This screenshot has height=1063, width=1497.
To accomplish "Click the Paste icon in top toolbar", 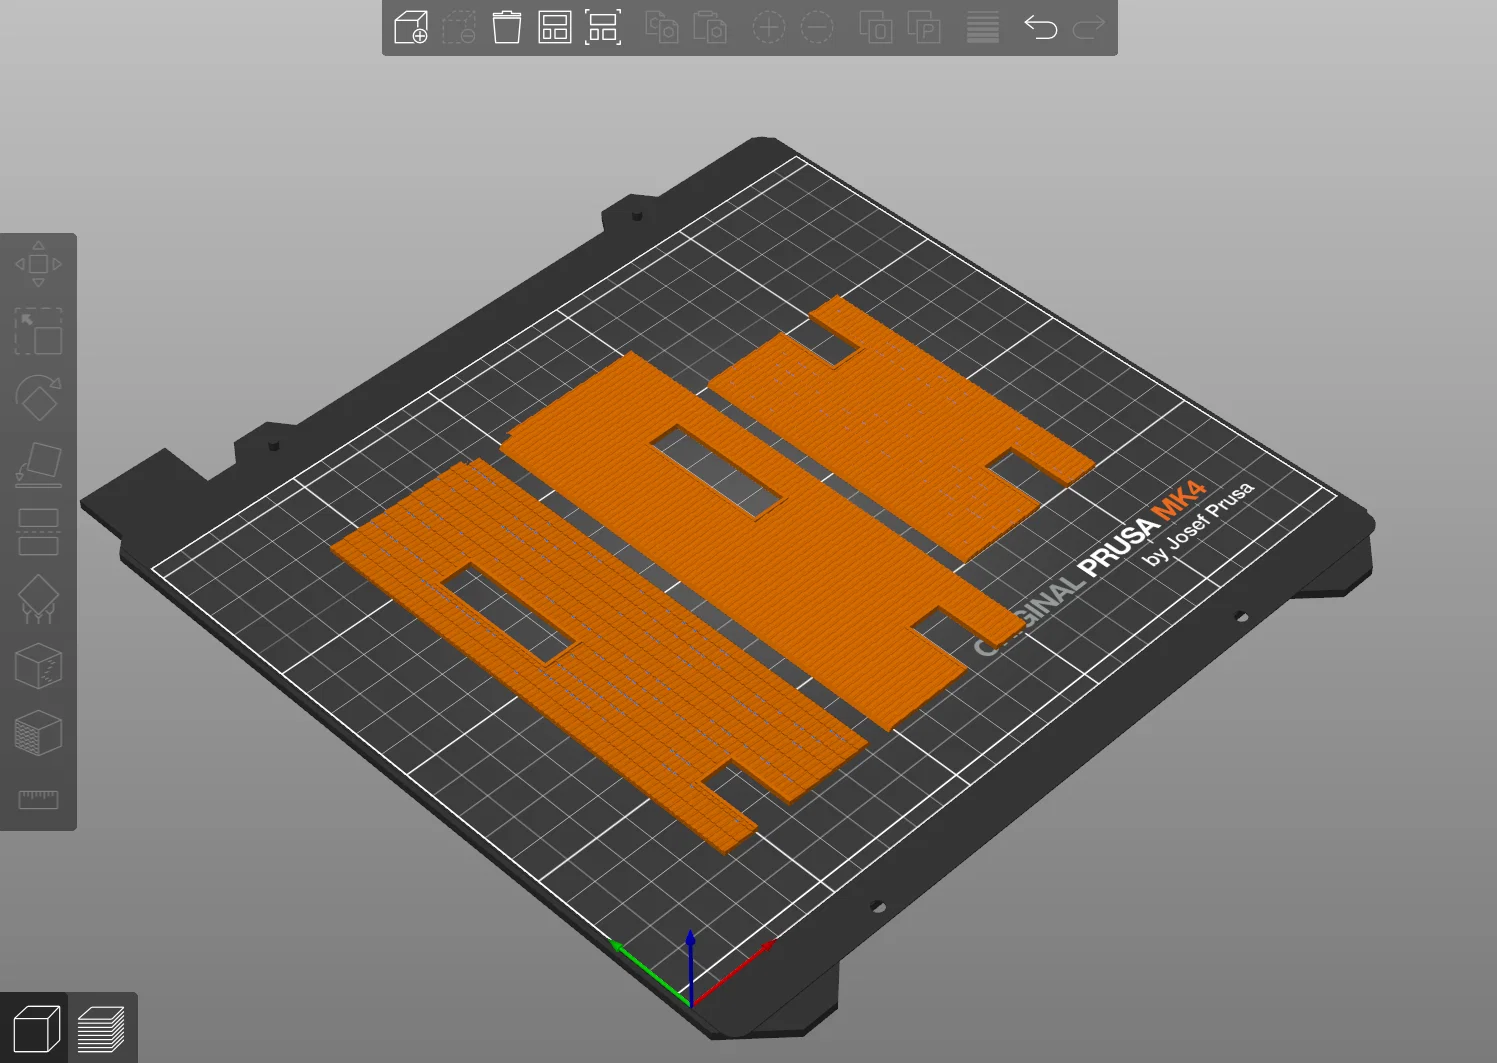I will click(710, 27).
